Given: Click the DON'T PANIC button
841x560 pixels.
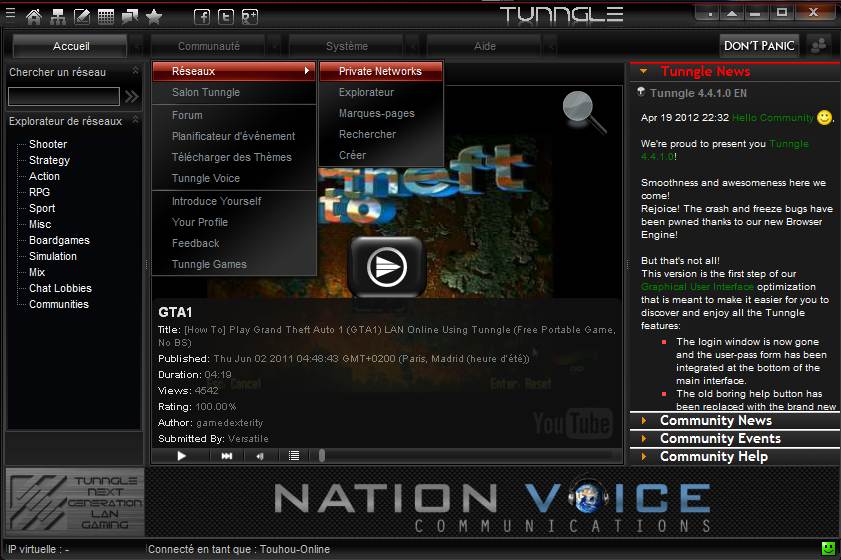Looking at the screenshot, I should 759,46.
